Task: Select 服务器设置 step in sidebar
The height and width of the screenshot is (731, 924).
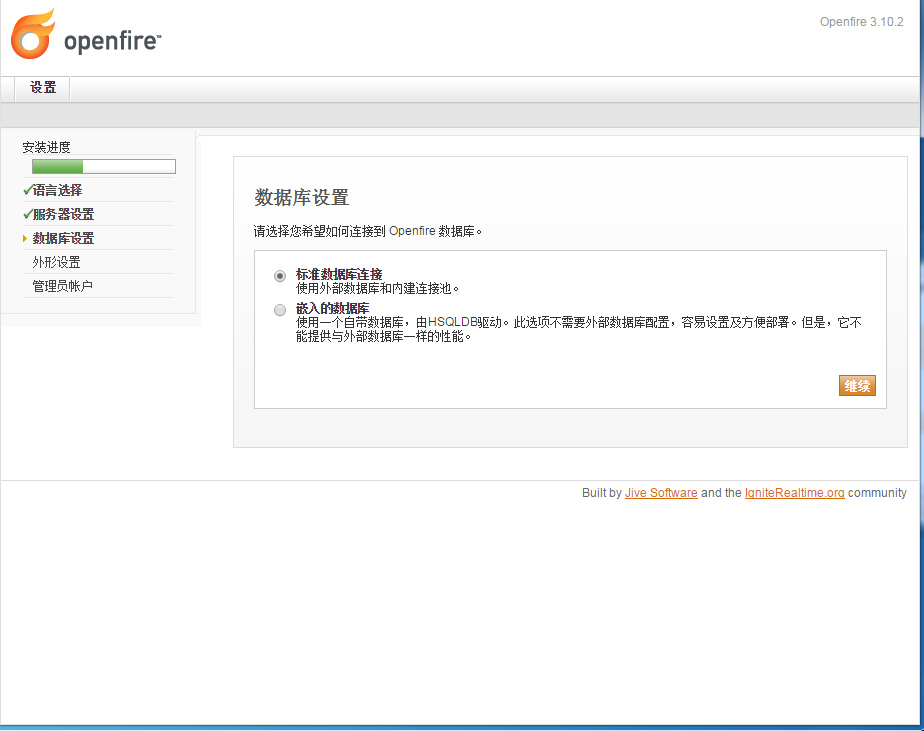Action: (63, 214)
